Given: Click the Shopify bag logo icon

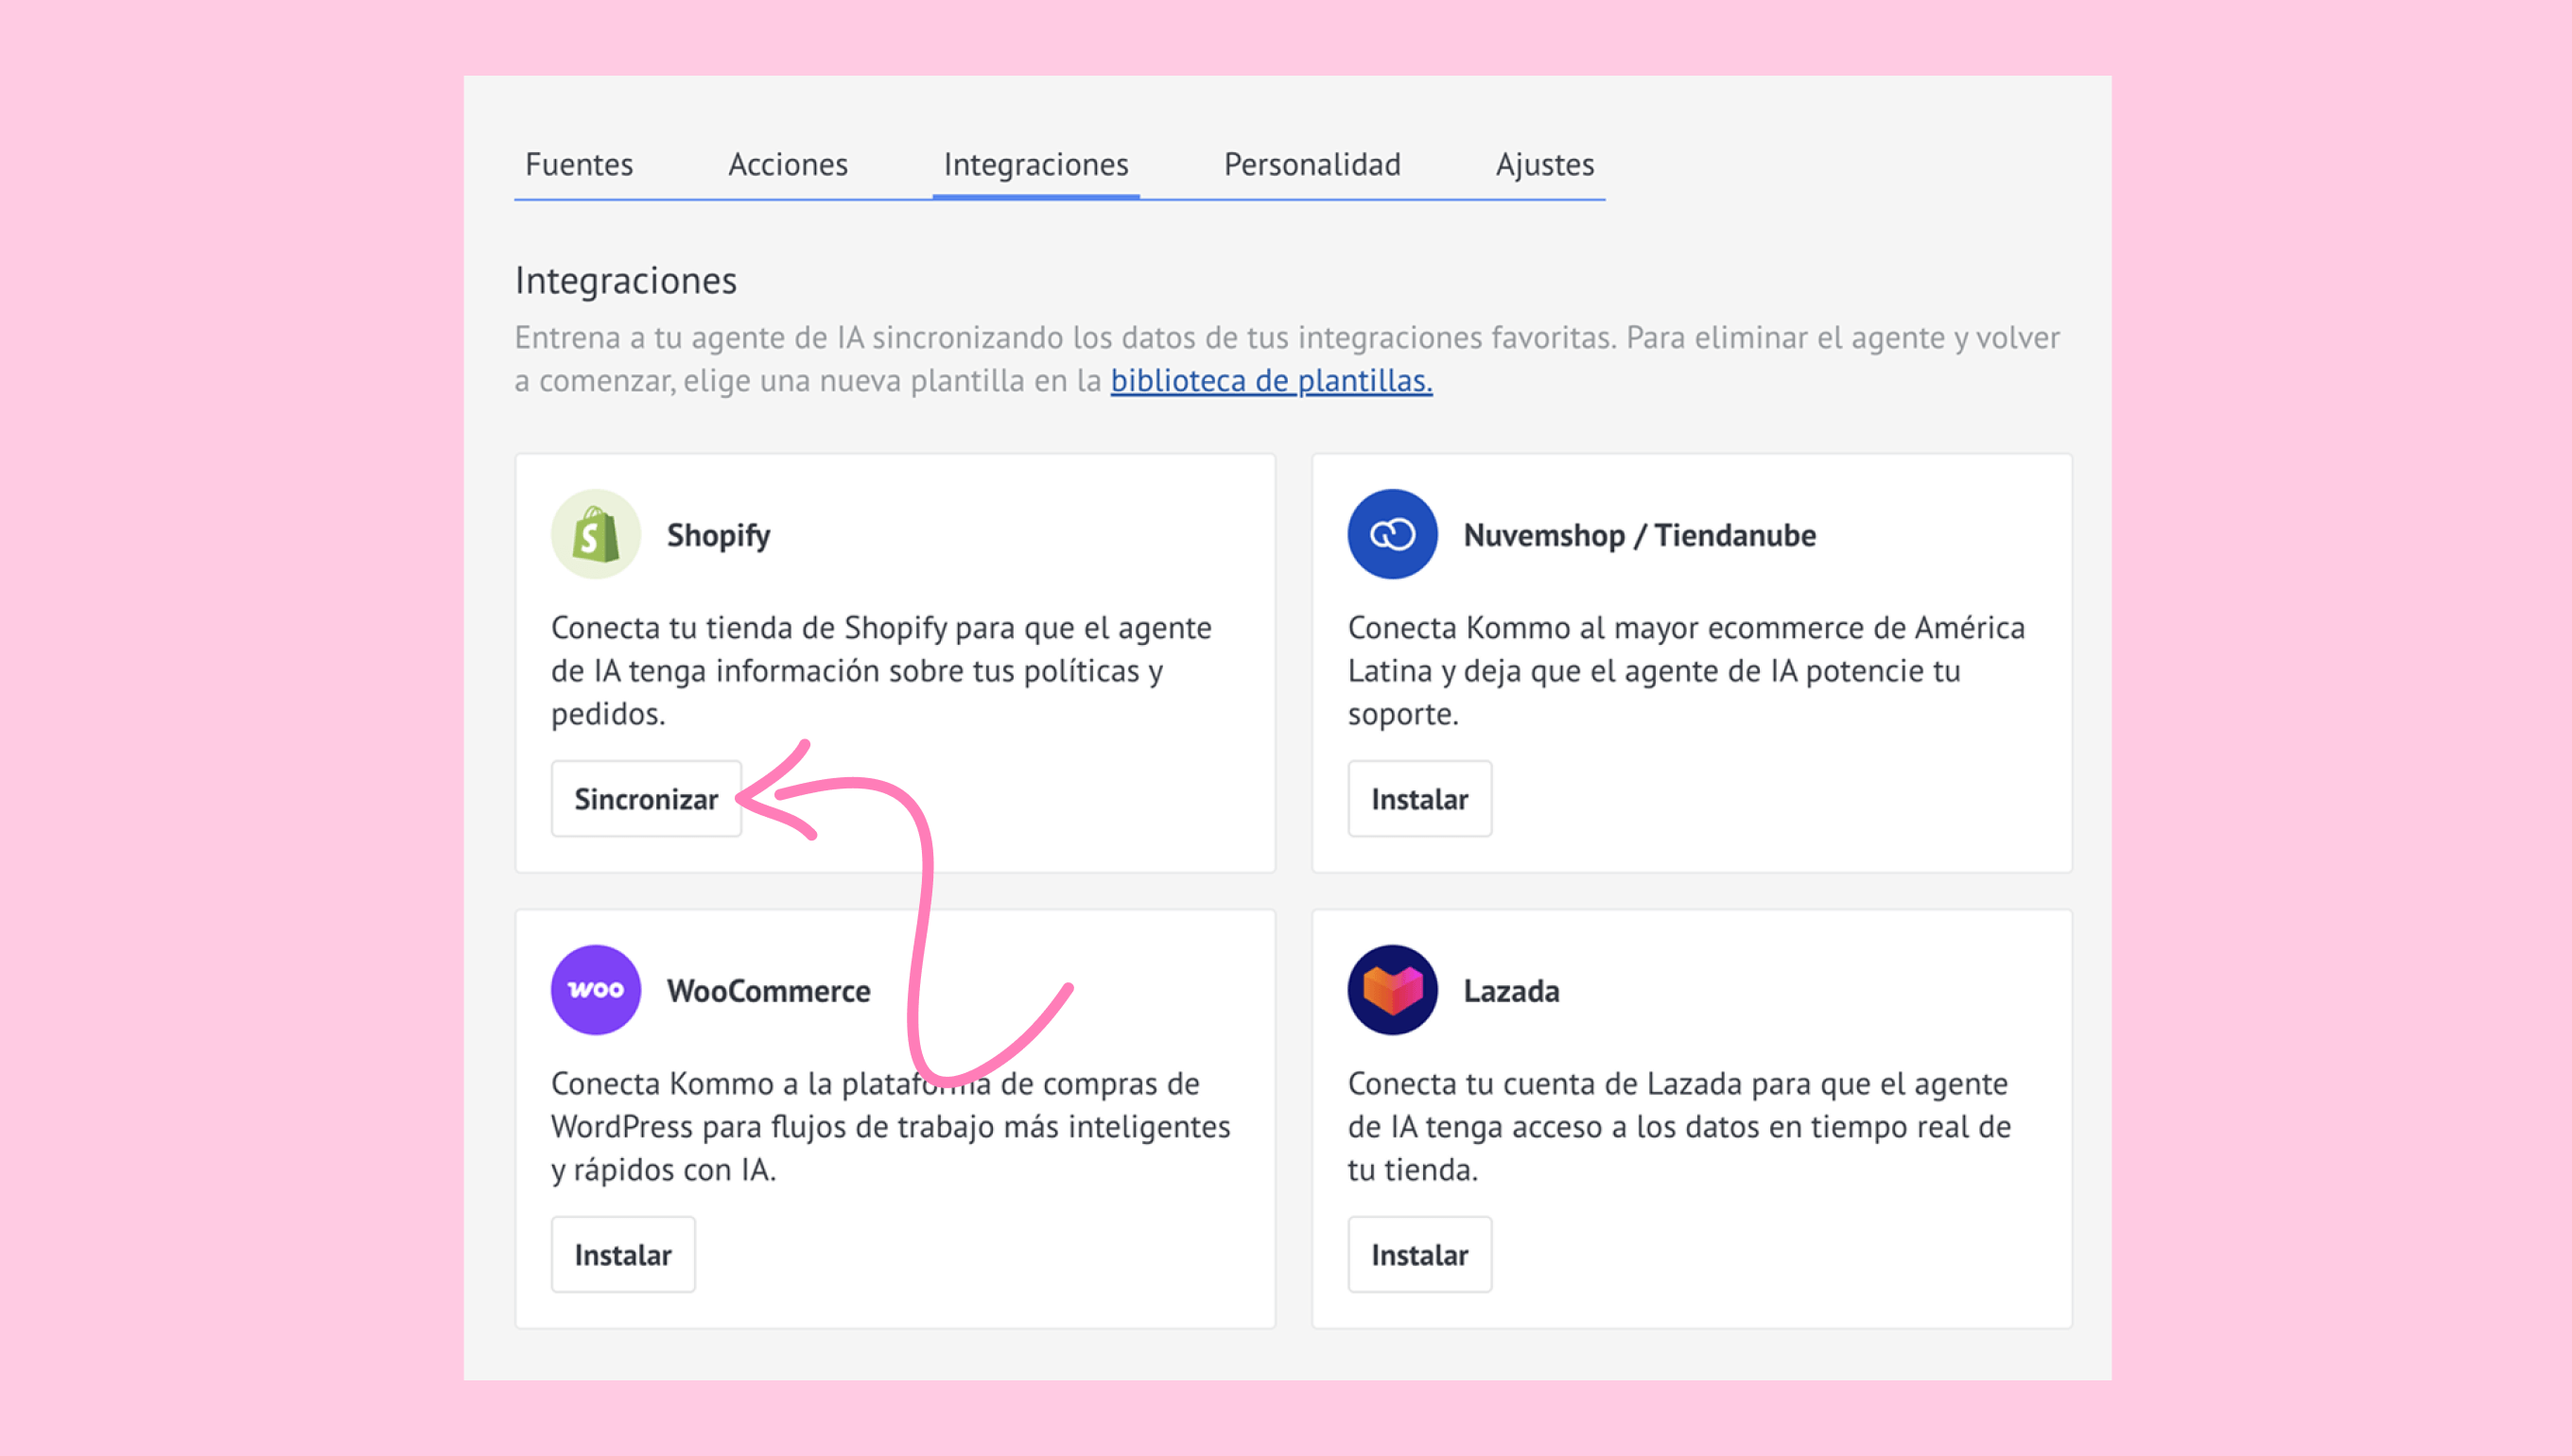Looking at the screenshot, I should (x=595, y=534).
